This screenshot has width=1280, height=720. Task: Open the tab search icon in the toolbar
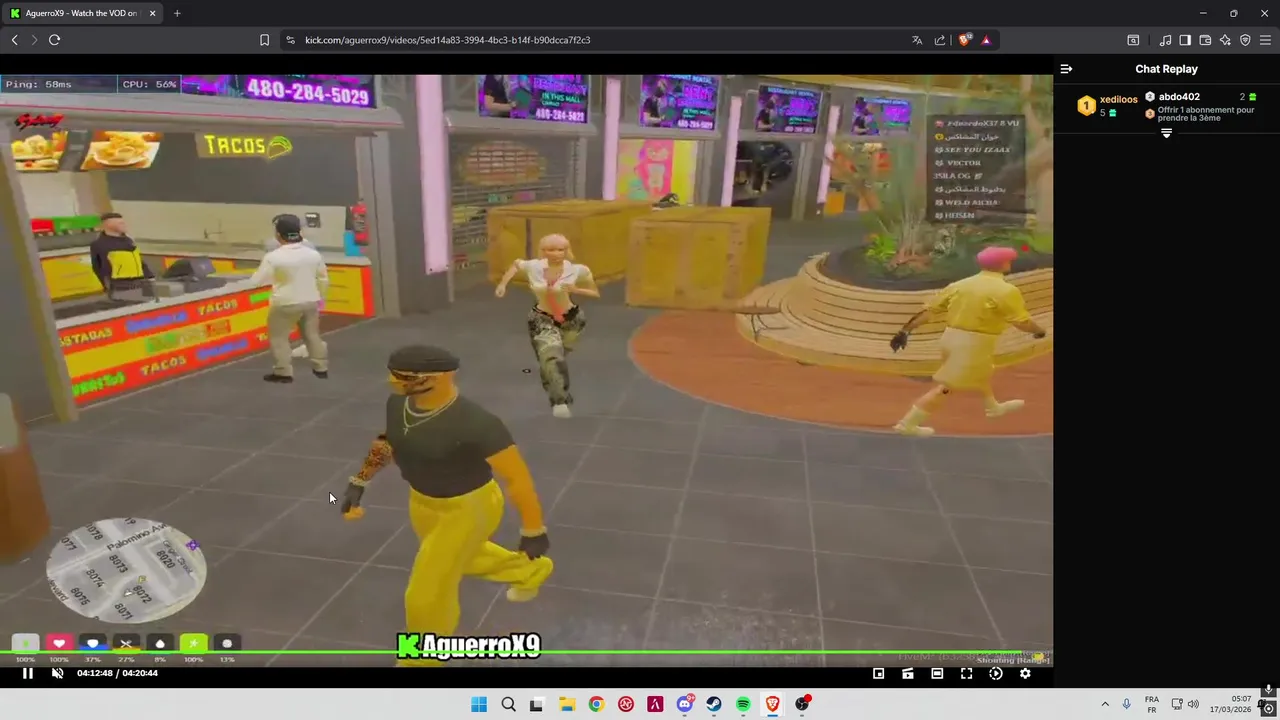(x=1133, y=40)
